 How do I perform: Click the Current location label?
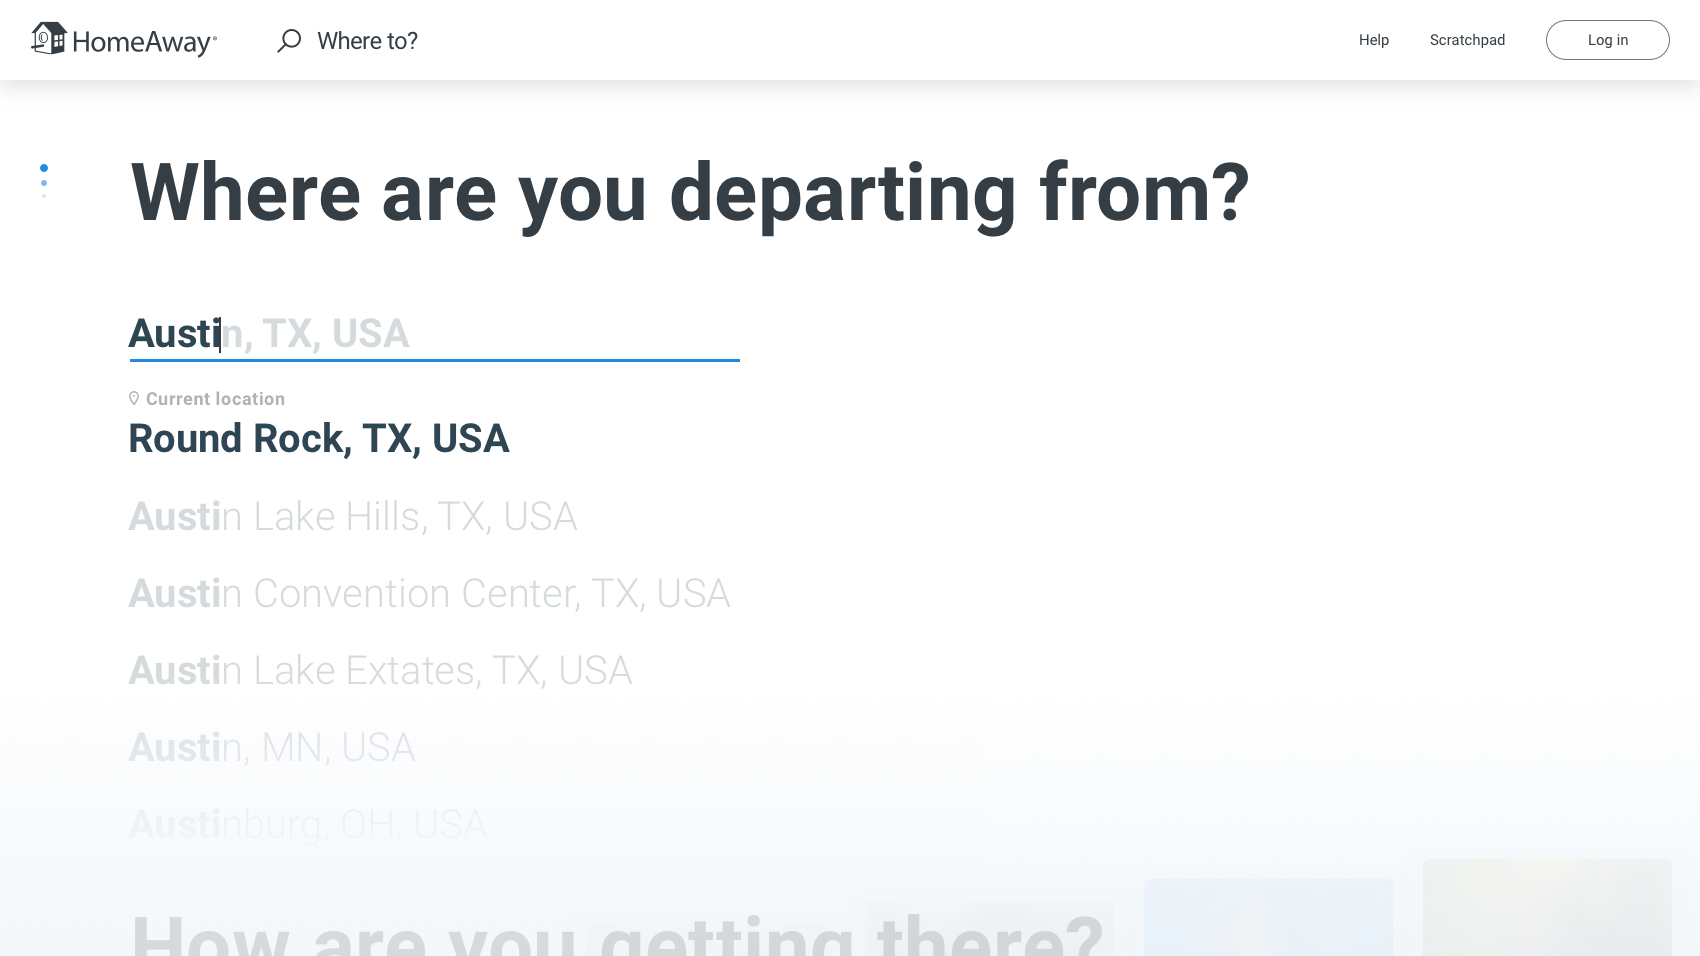coord(215,399)
